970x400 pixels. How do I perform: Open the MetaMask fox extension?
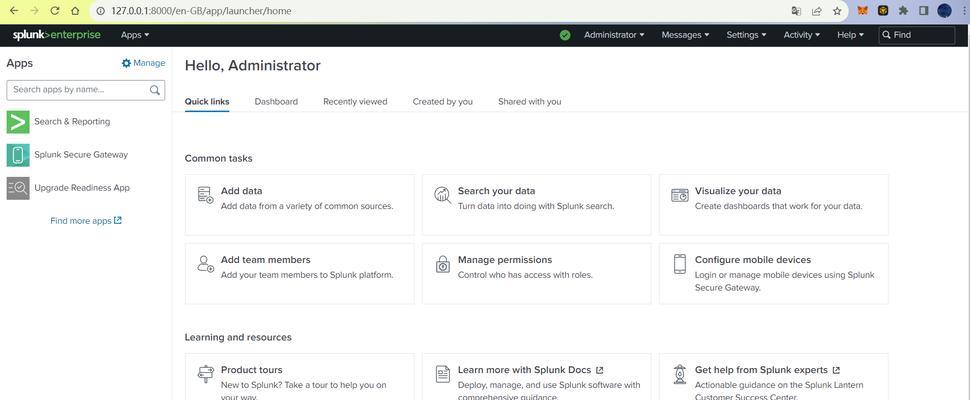pos(862,11)
